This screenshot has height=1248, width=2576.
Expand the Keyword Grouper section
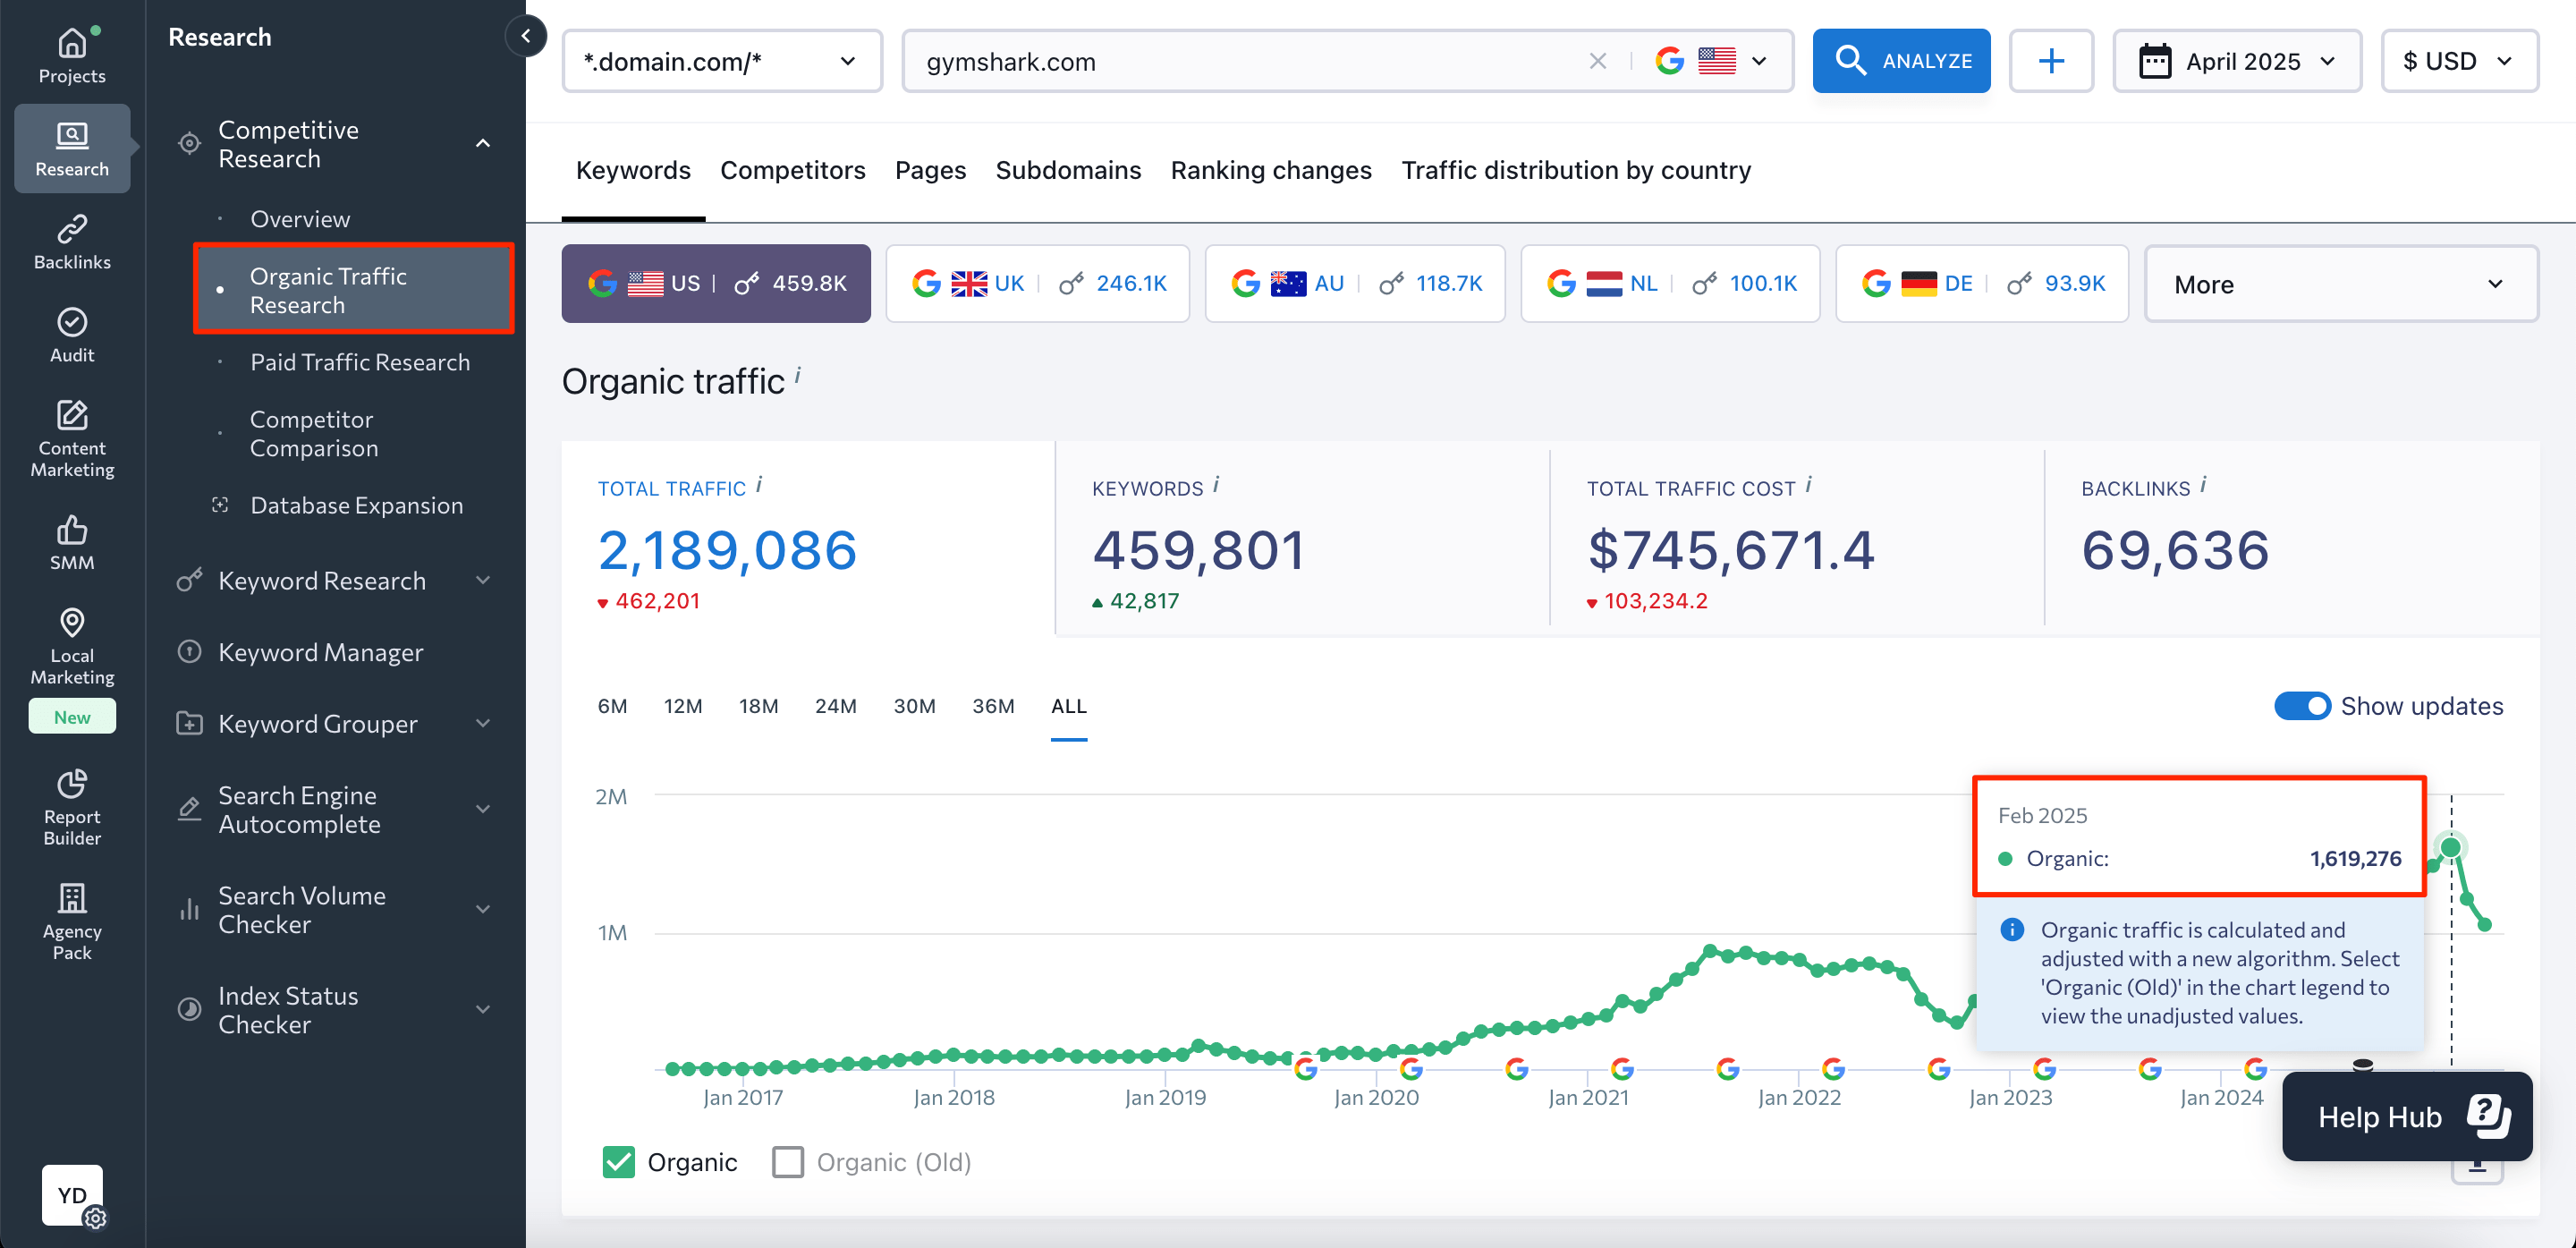[483, 724]
